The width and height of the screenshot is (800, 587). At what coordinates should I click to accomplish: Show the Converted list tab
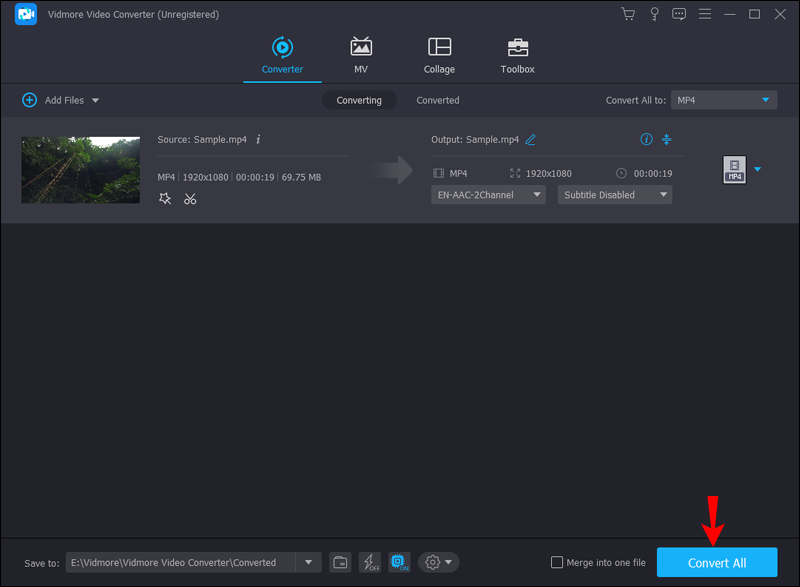tap(438, 100)
